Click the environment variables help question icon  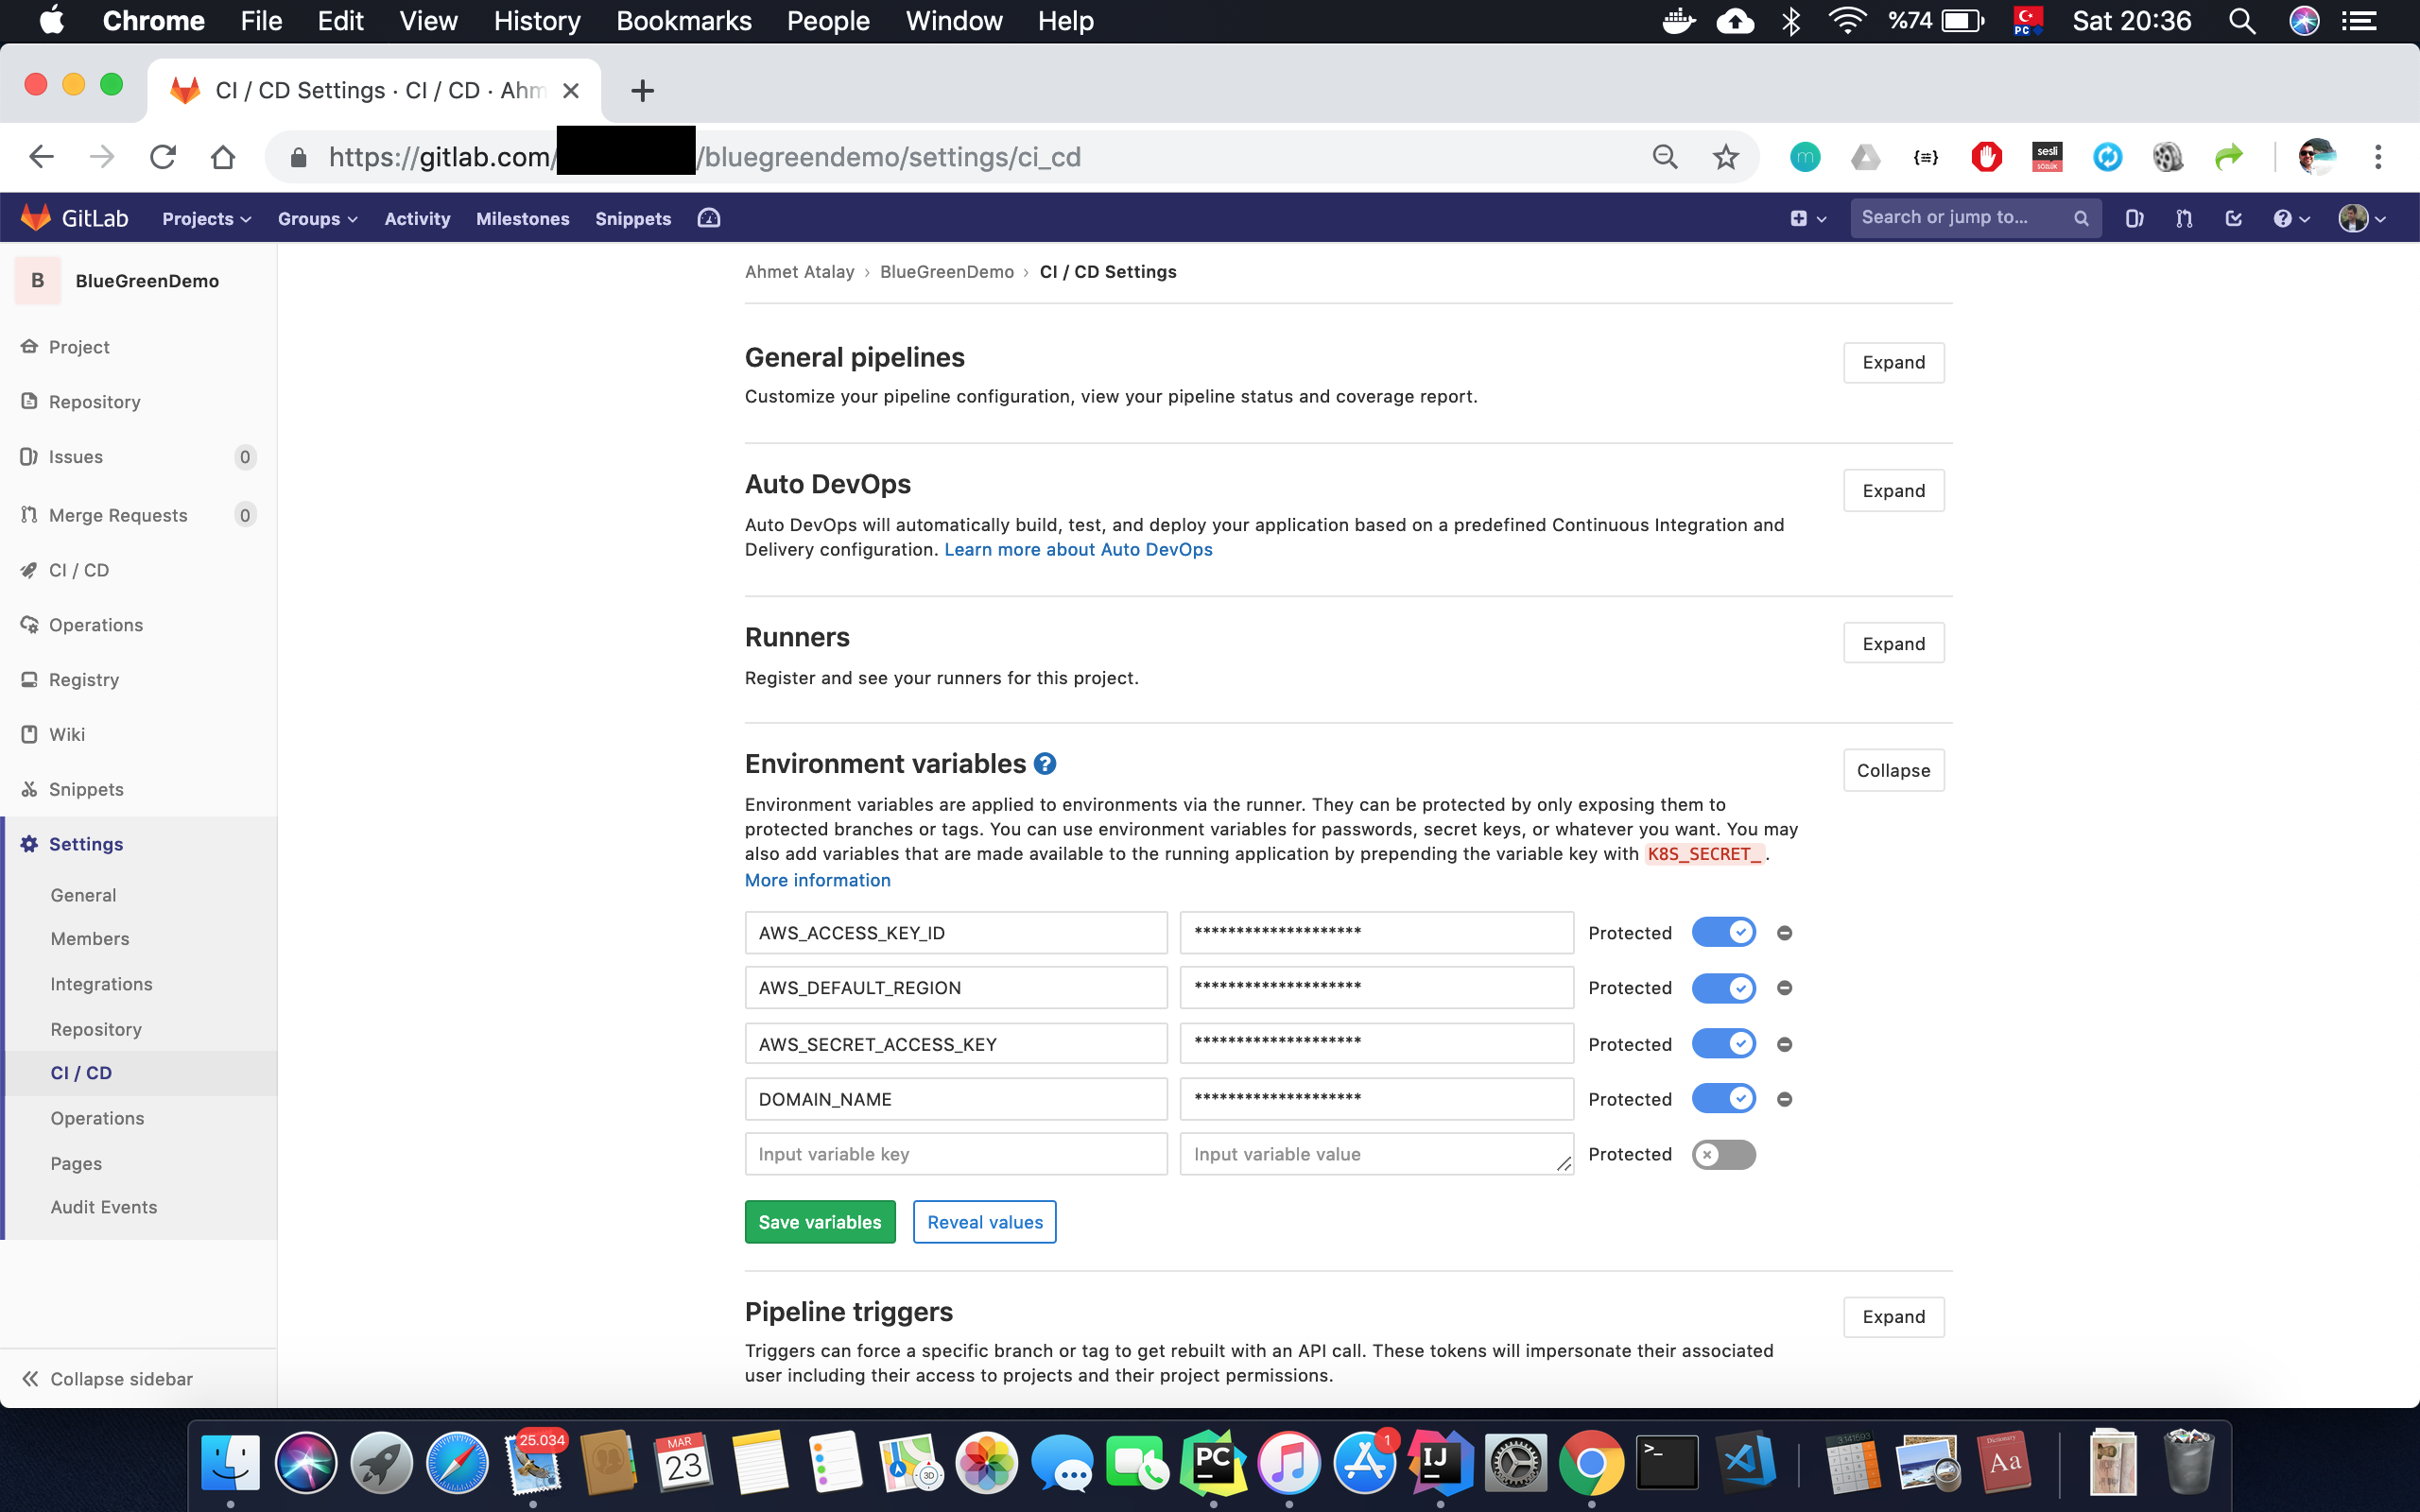[x=1044, y=764]
